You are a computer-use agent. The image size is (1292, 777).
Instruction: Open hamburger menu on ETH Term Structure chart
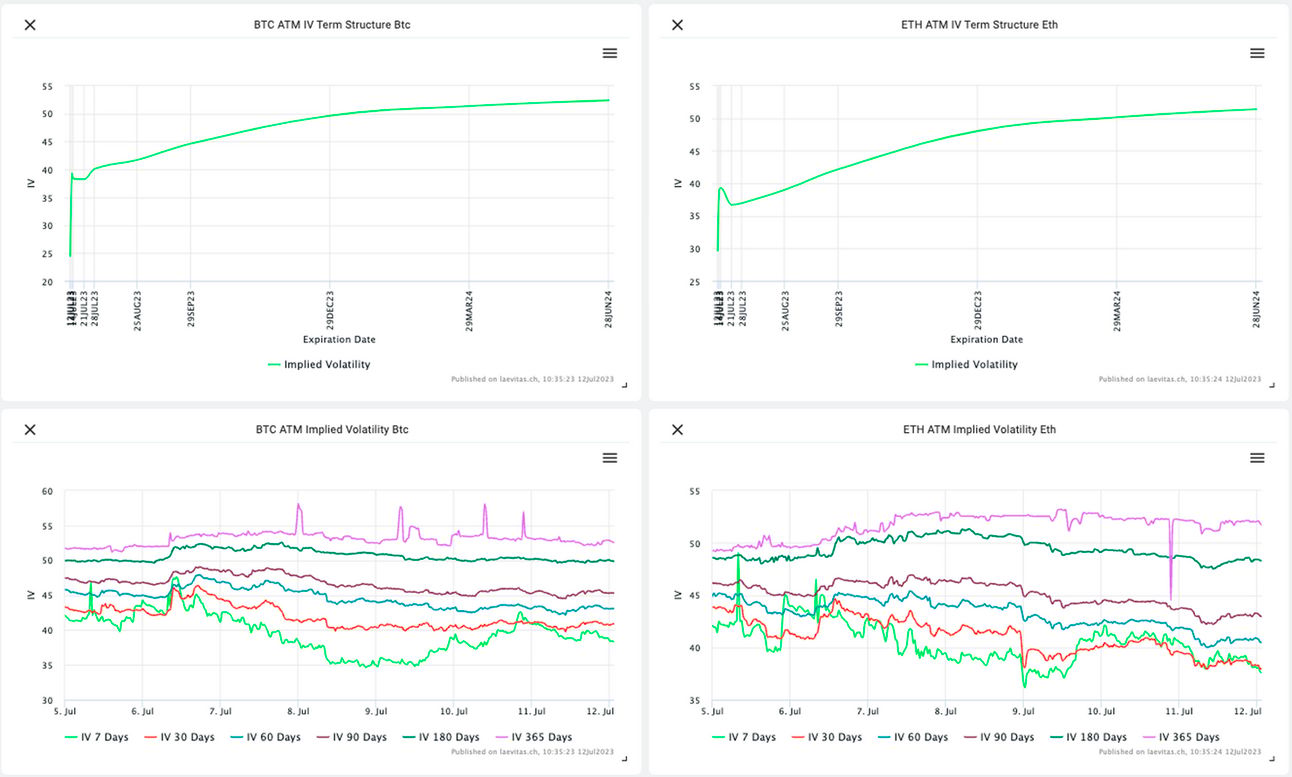pos(1257,53)
